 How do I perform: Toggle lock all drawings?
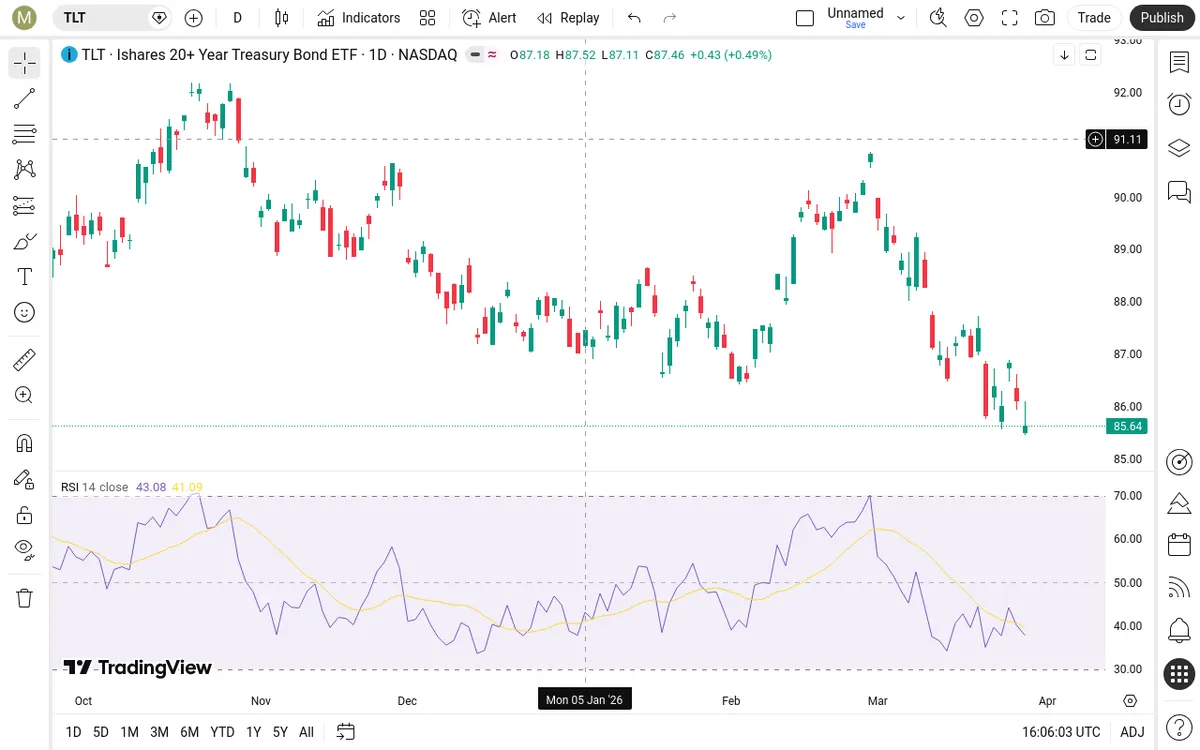[x=25, y=515]
